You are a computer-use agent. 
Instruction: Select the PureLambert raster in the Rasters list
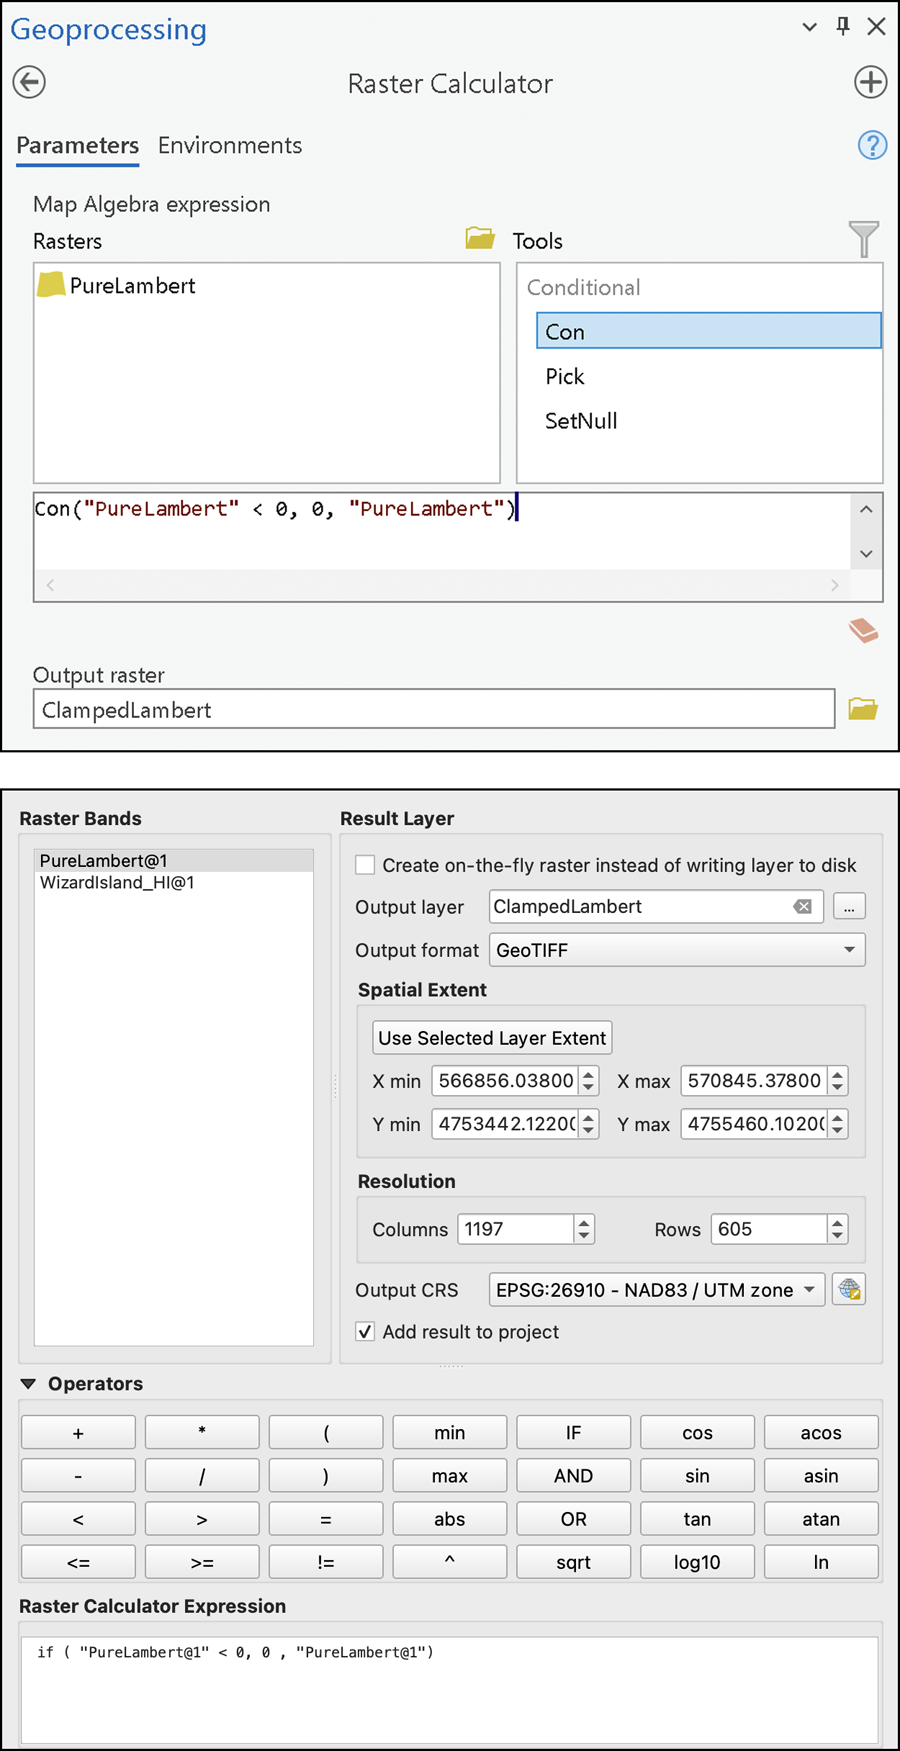pos(116,285)
